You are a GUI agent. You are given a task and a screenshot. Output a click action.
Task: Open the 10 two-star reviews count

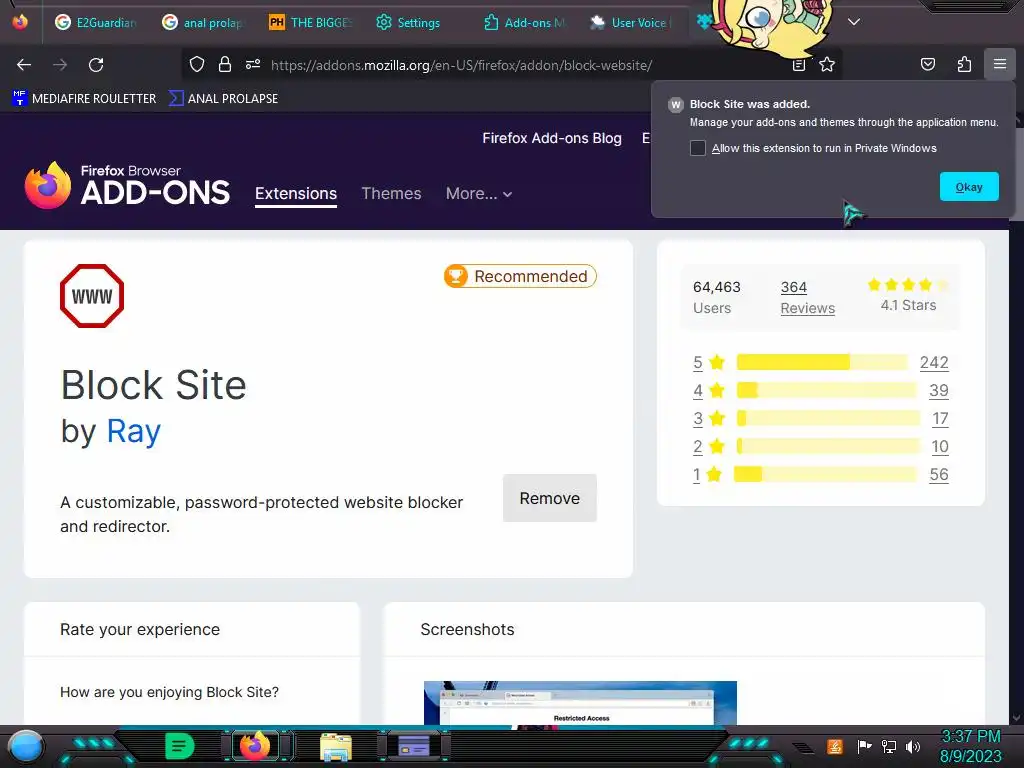pos(940,447)
